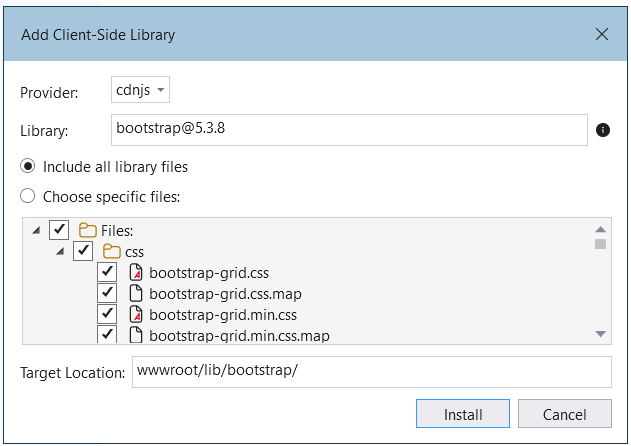Click the Cancel button
Viewport: 631px width, 446px height.
(565, 414)
